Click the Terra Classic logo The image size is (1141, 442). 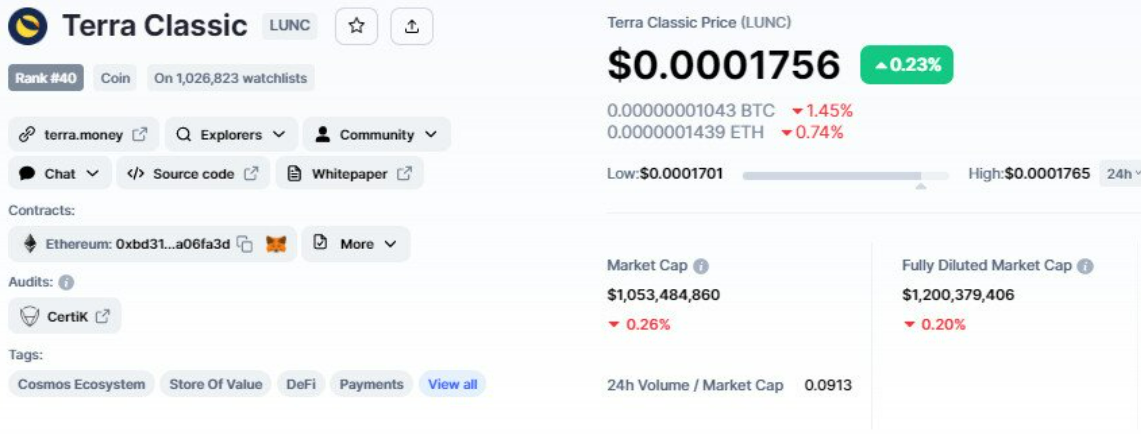click(28, 26)
